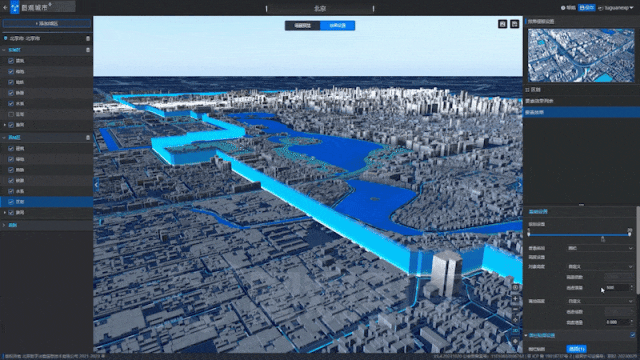This screenshot has height=360, width=640.
Task: Delete the Beijing city entry via trash icon
Action: (88, 38)
